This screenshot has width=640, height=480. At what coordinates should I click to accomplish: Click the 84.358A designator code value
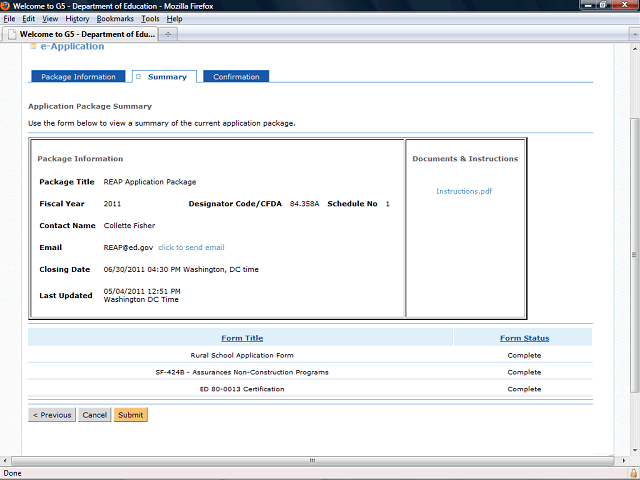304,204
